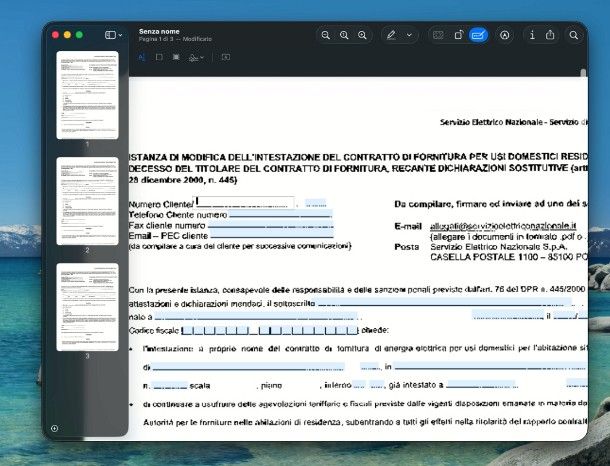610x466 pixels.
Task: Click the field following 'n.' before scala
Action: 170,385
